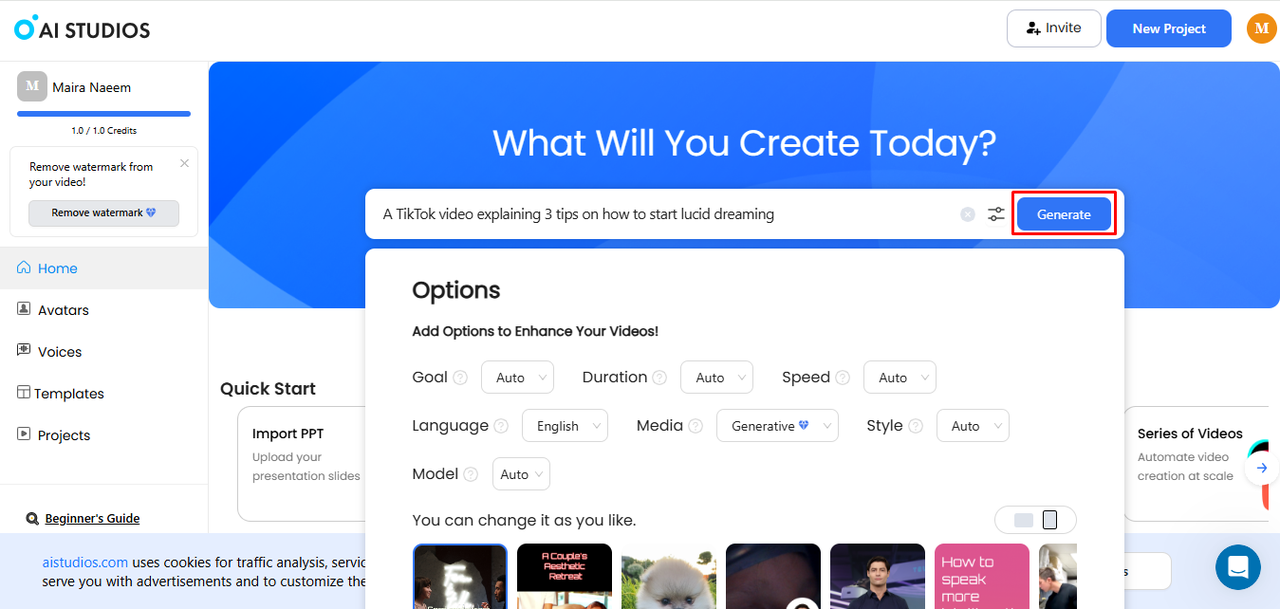Viewport: 1280px width, 609px height.
Task: Click the credits progress bar
Action: [104, 114]
